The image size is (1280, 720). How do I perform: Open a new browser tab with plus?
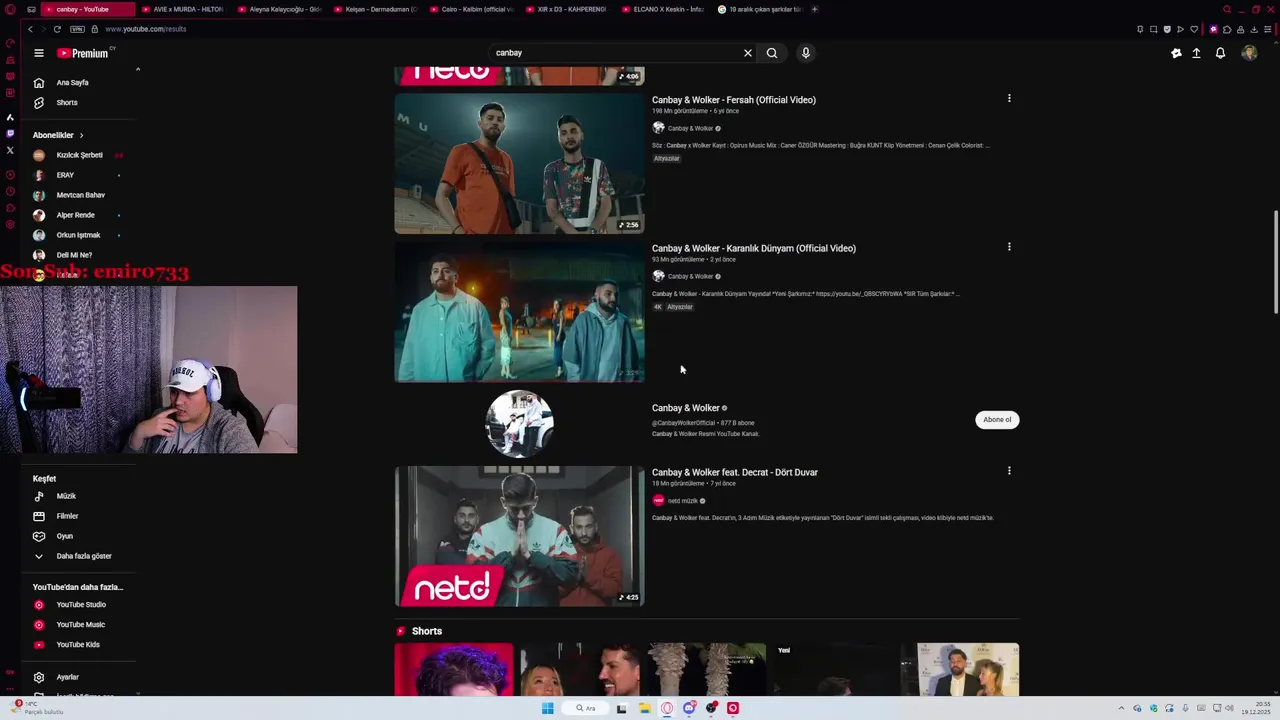pyautogui.click(x=814, y=9)
